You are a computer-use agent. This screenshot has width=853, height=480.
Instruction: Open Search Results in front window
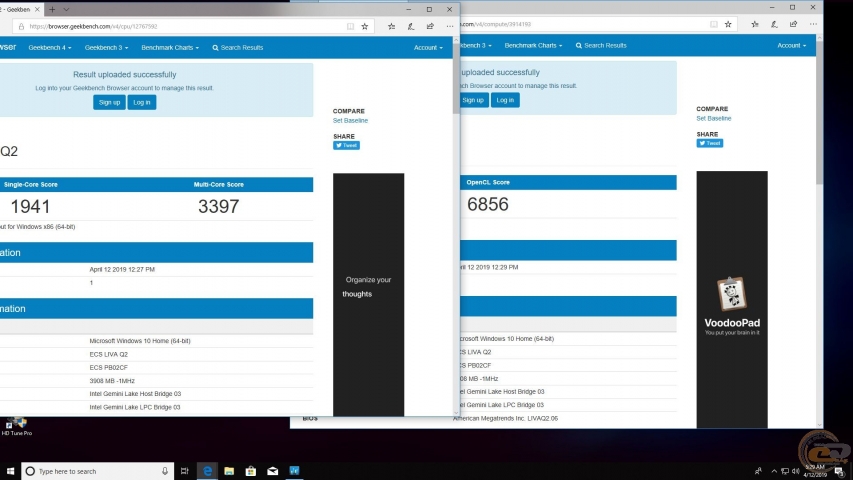pos(238,48)
